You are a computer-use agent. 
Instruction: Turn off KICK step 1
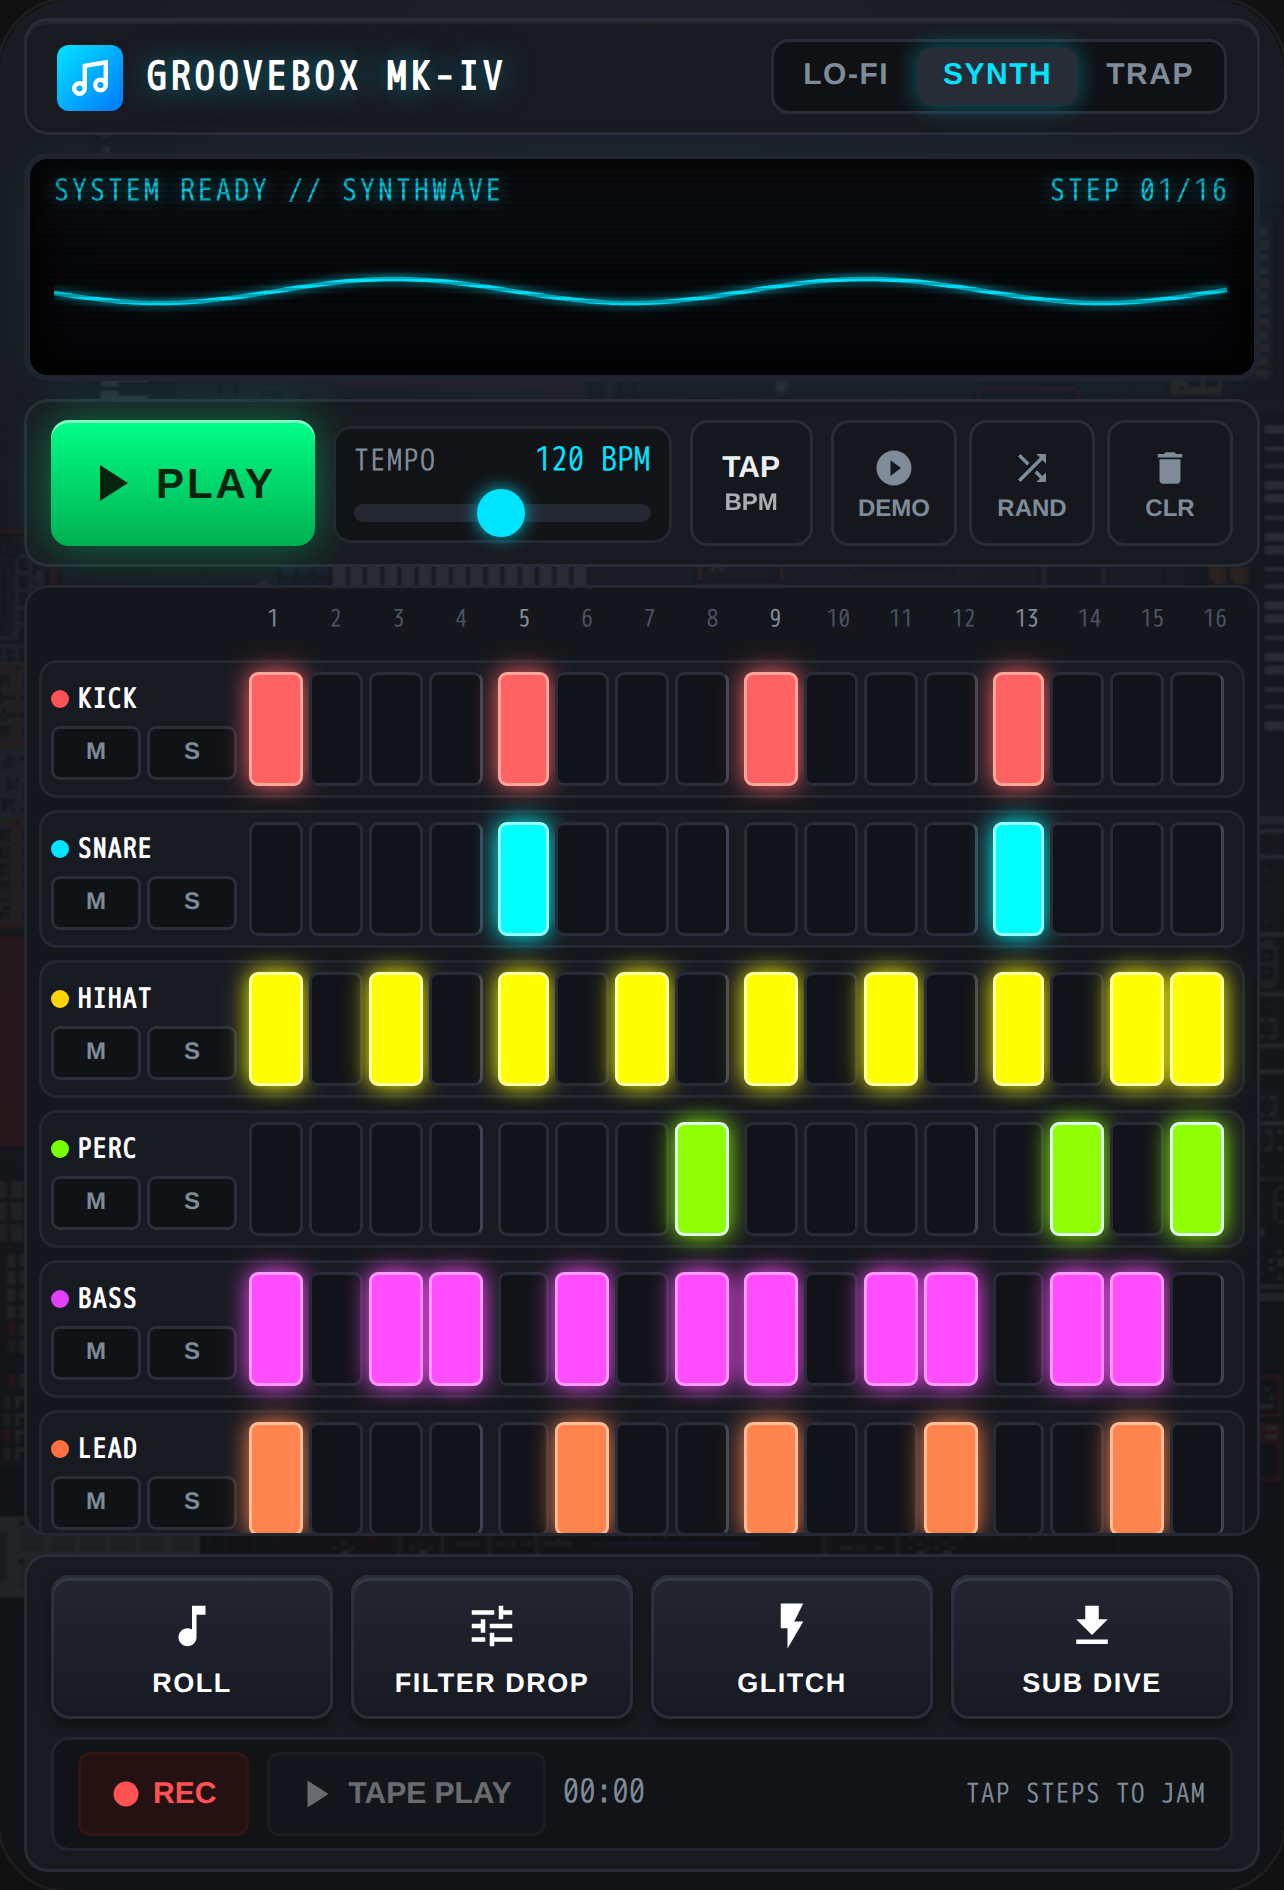[276, 729]
